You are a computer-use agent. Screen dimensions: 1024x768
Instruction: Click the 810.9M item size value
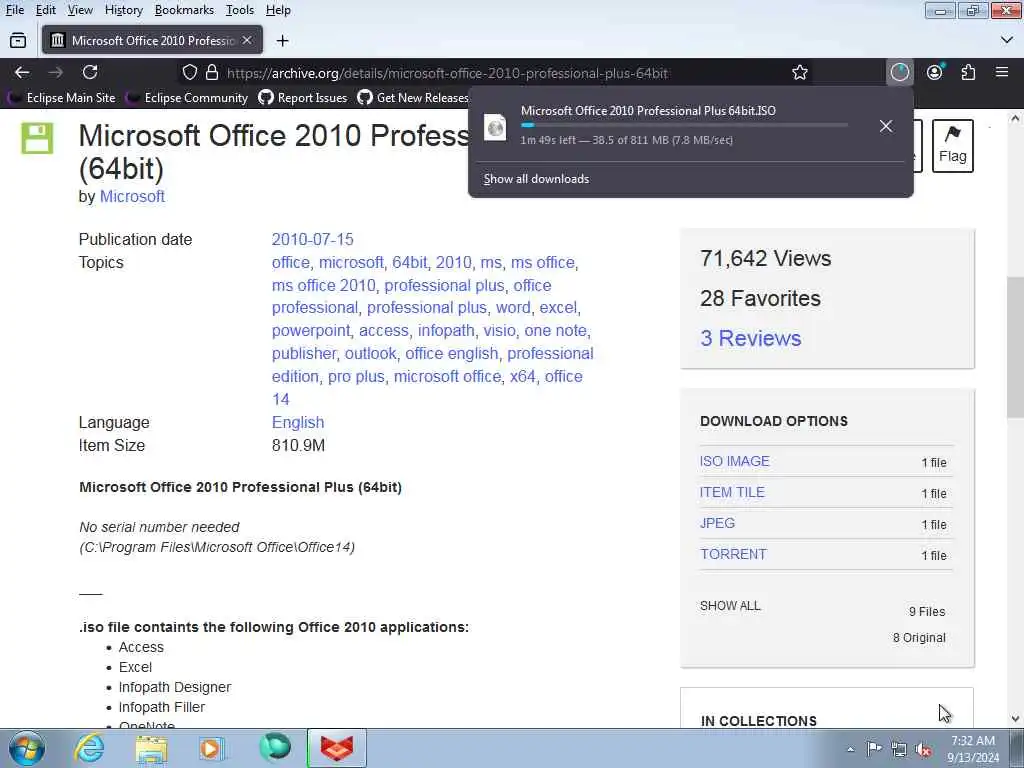coord(298,445)
